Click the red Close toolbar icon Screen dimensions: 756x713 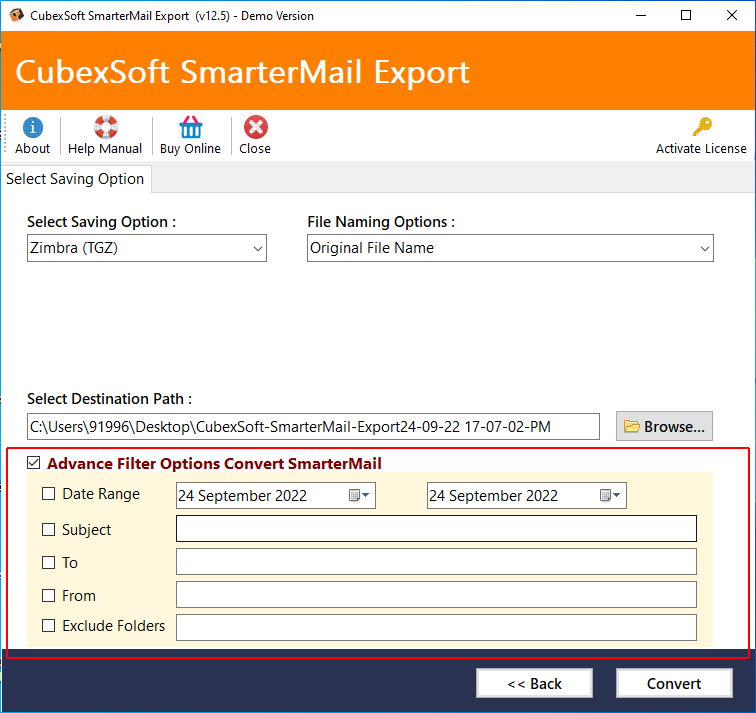click(256, 127)
